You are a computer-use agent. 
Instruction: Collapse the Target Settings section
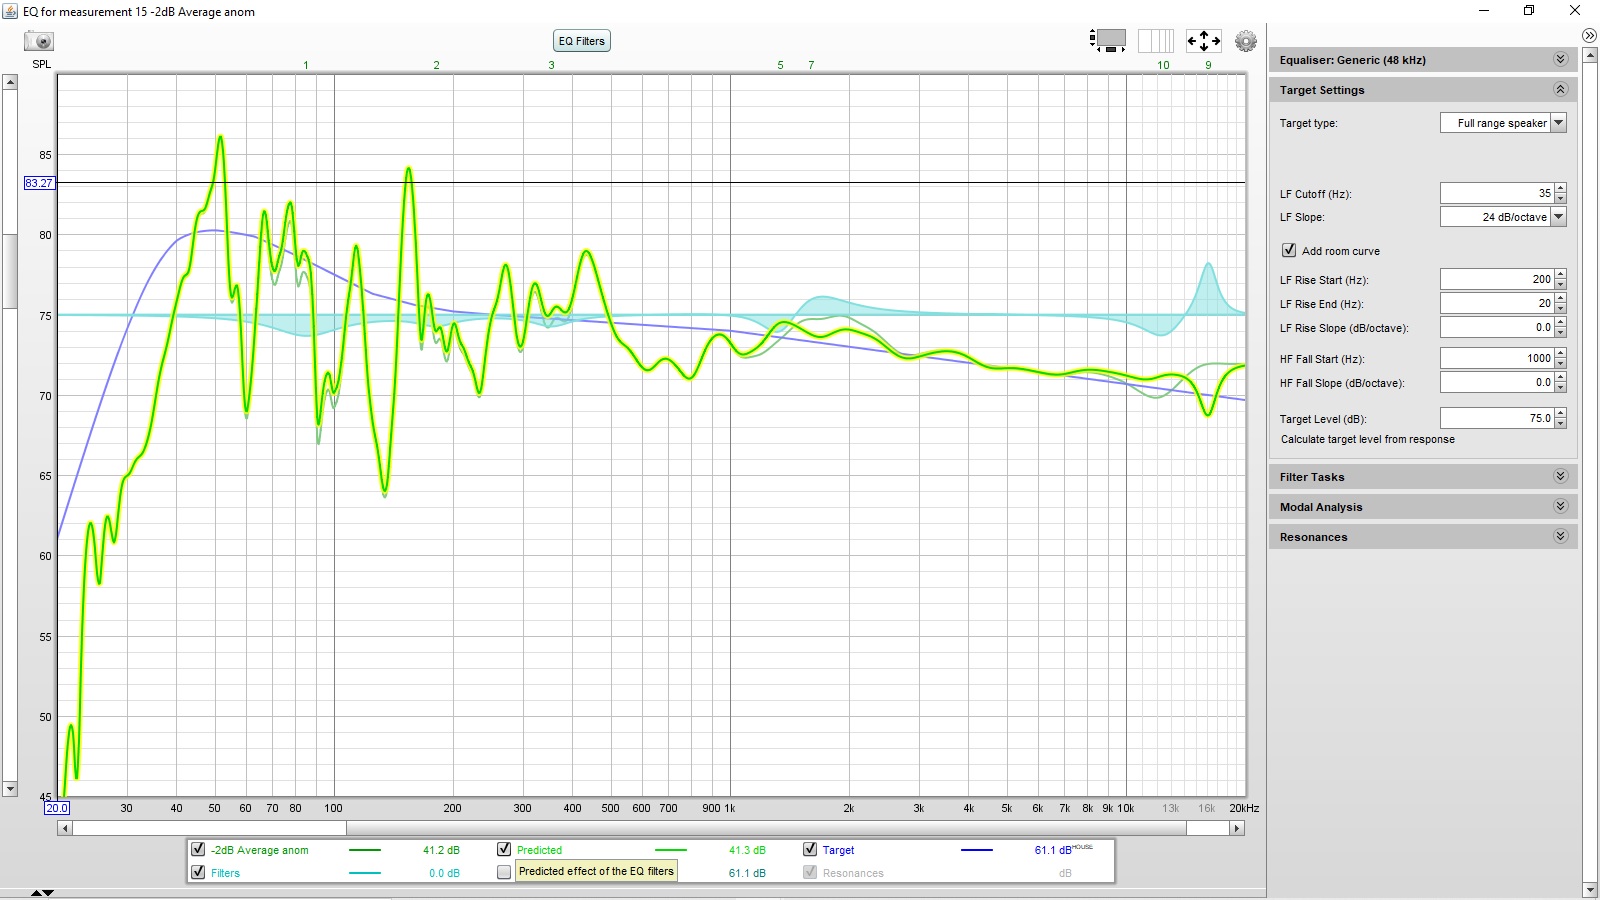(x=1560, y=90)
